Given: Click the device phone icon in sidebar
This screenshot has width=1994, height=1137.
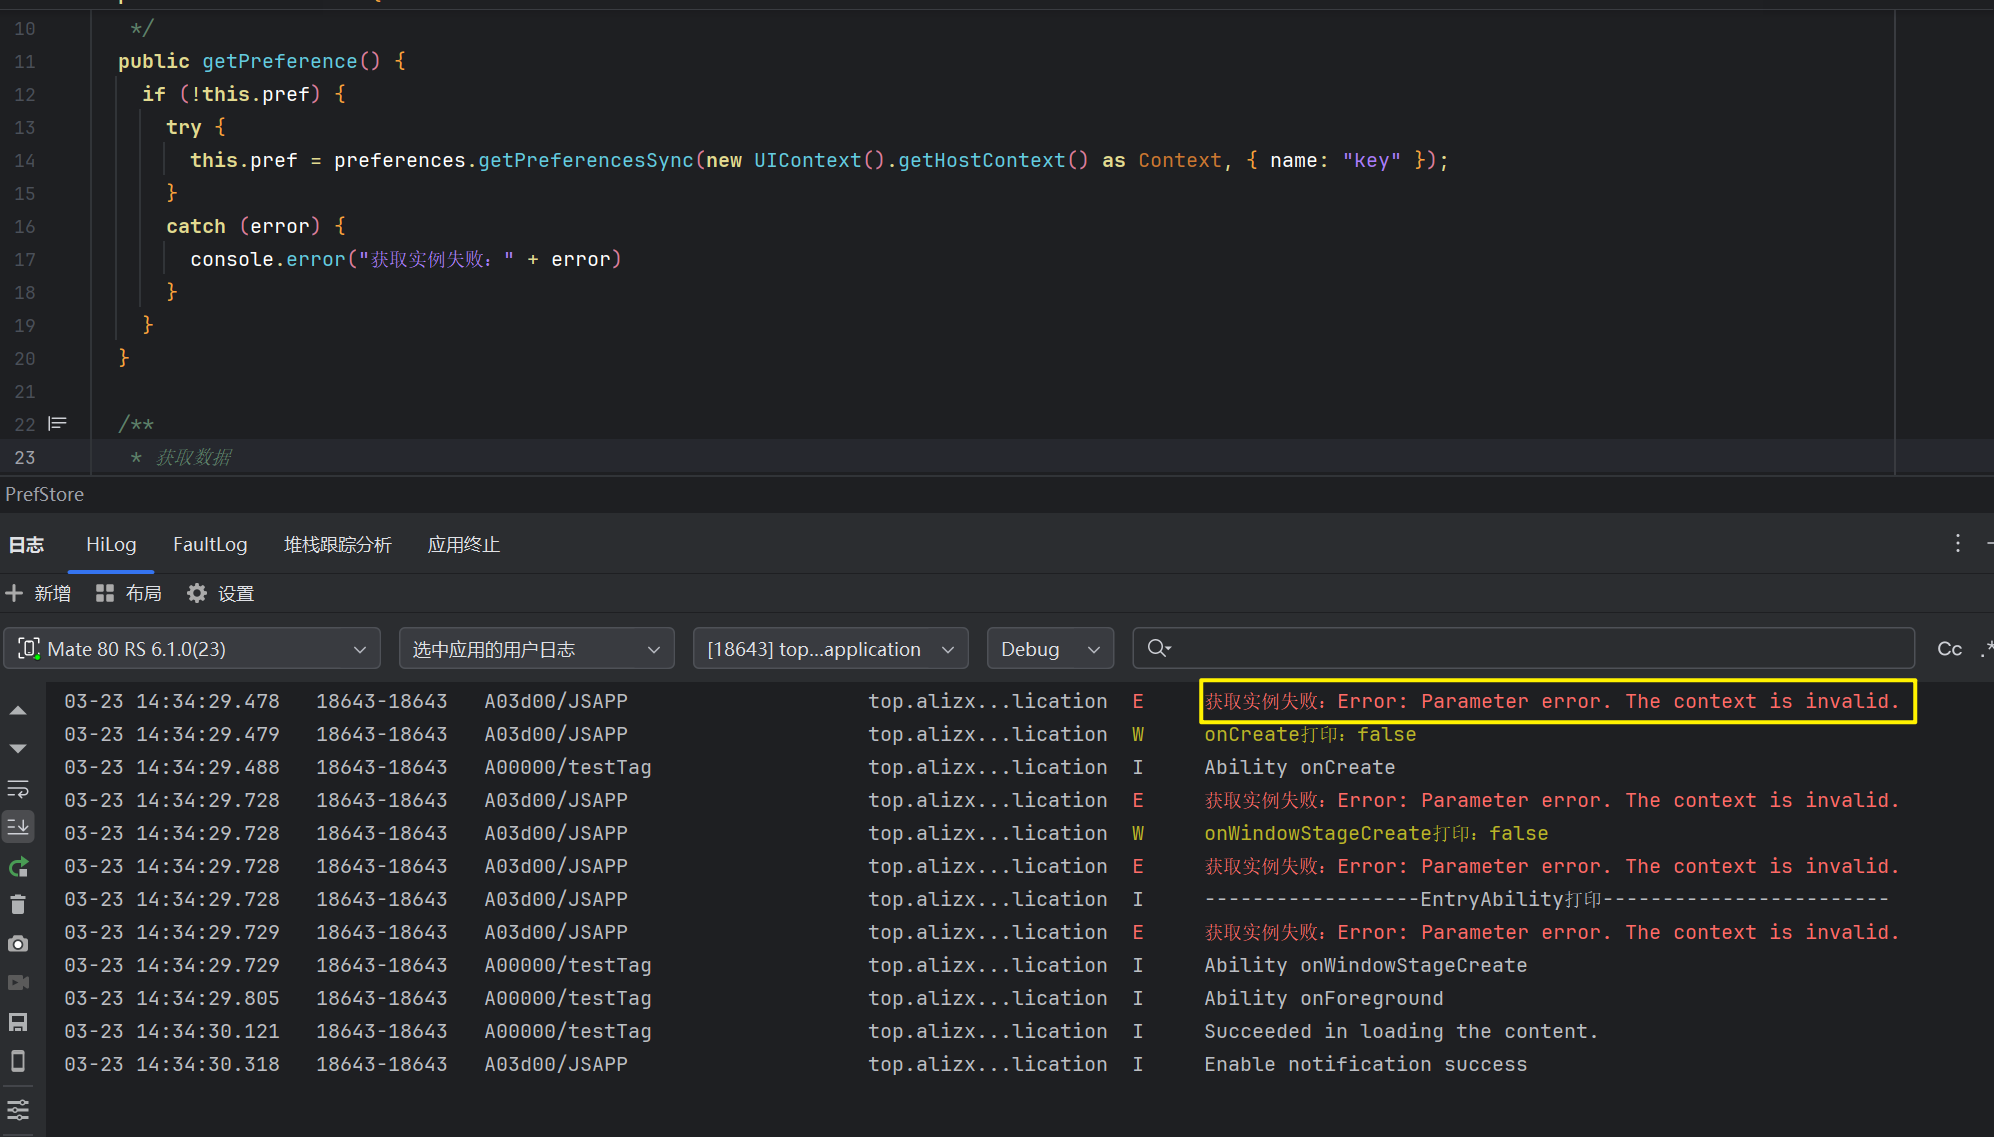Looking at the screenshot, I should click(18, 1061).
